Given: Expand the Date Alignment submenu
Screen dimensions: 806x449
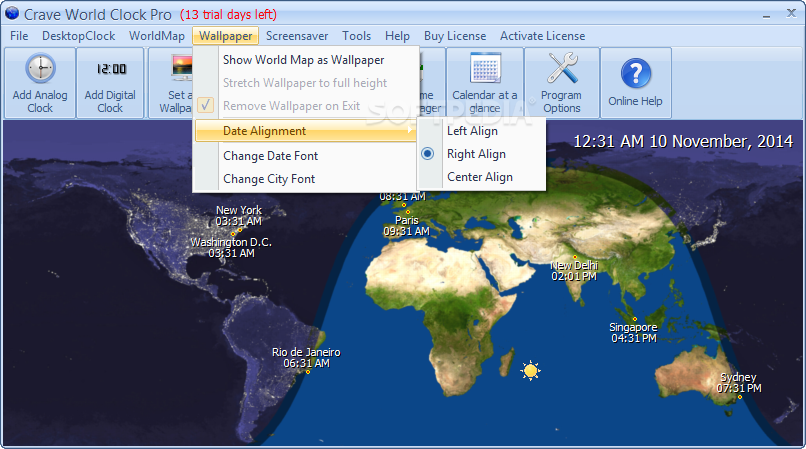Looking at the screenshot, I should click(305, 131).
